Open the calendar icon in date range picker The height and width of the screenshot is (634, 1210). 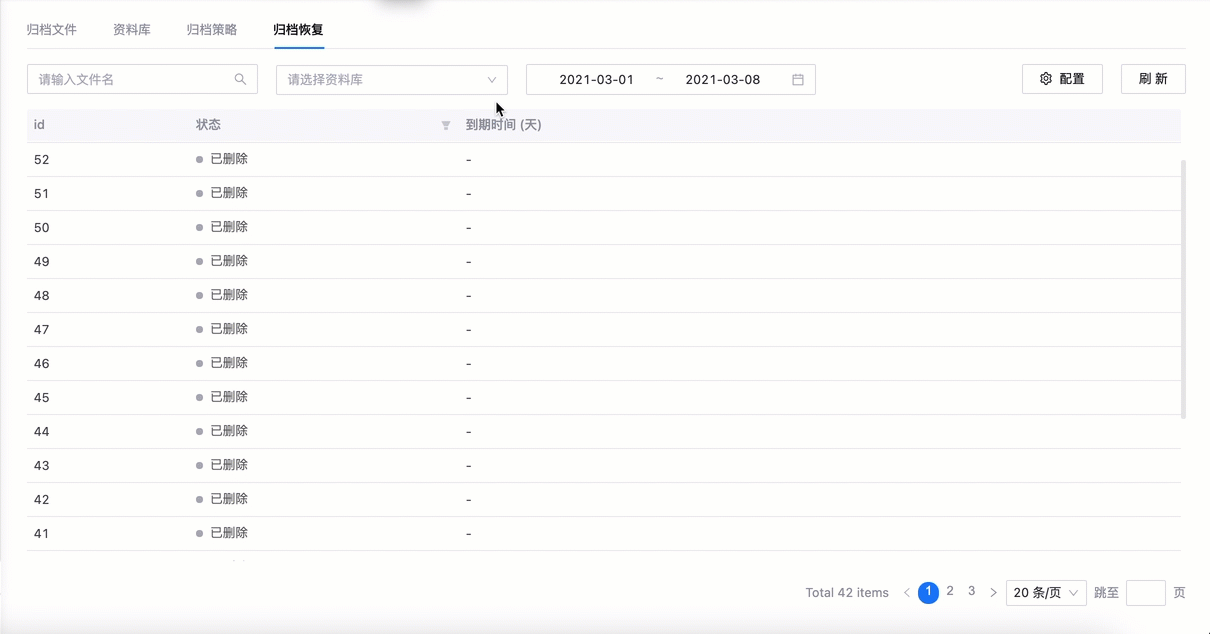click(x=798, y=80)
